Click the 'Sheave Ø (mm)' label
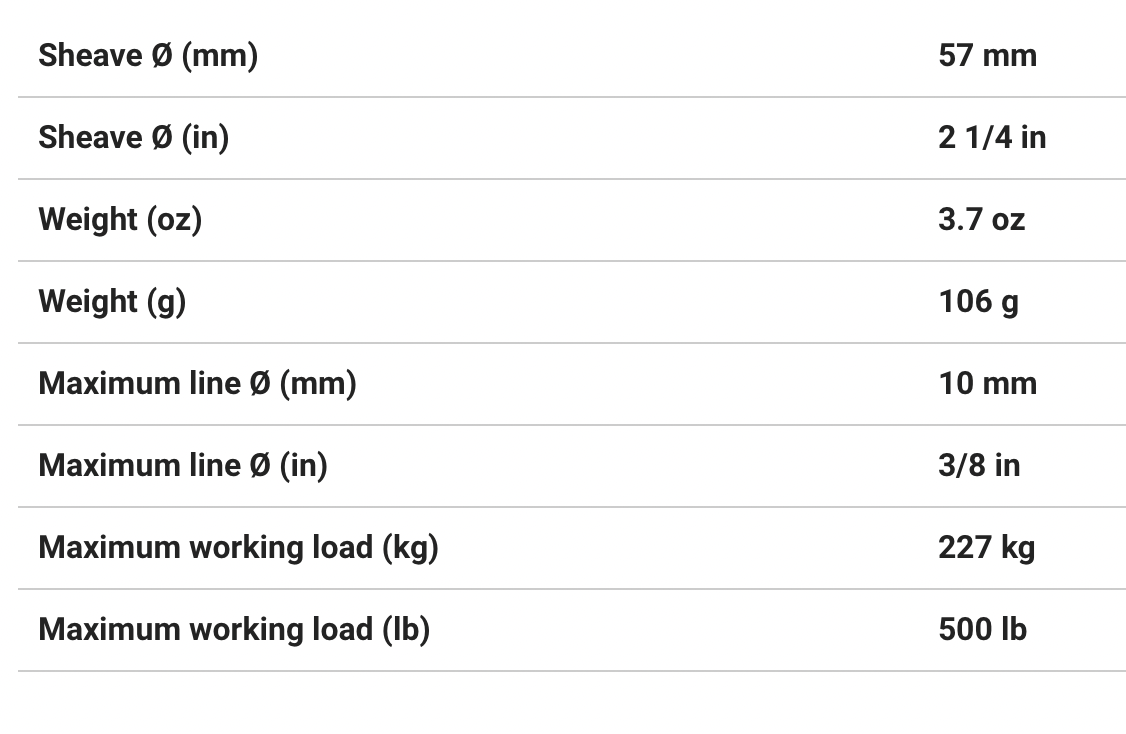The height and width of the screenshot is (734, 1126). pyautogui.click(x=148, y=55)
